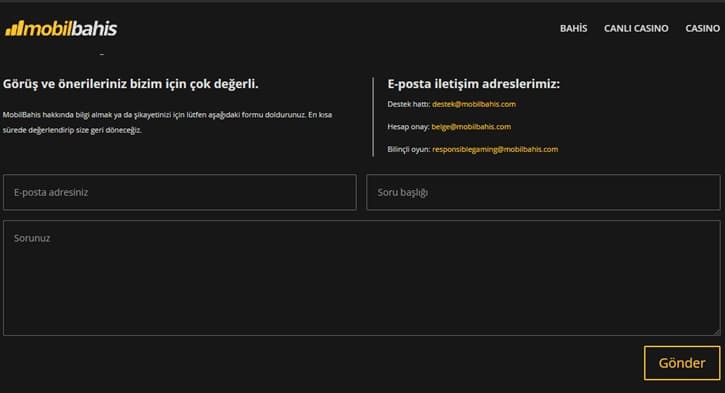Click the destek@mobilbahis.com email link

click(x=474, y=104)
